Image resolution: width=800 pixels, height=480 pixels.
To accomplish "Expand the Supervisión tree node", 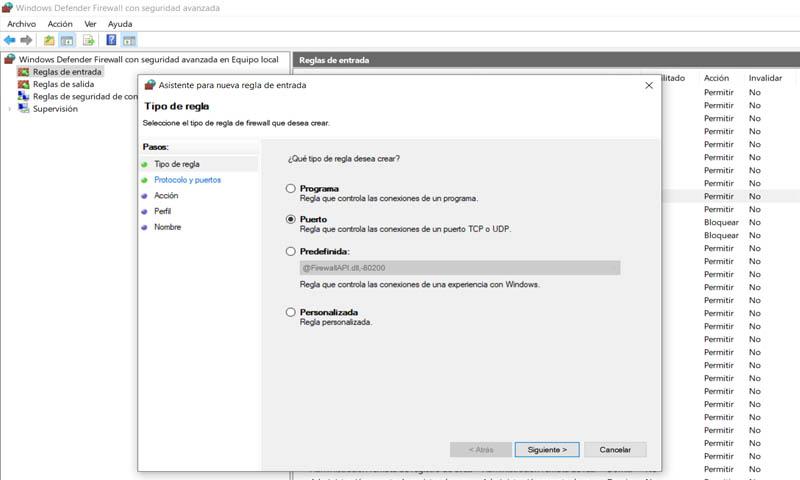I will 10,109.
